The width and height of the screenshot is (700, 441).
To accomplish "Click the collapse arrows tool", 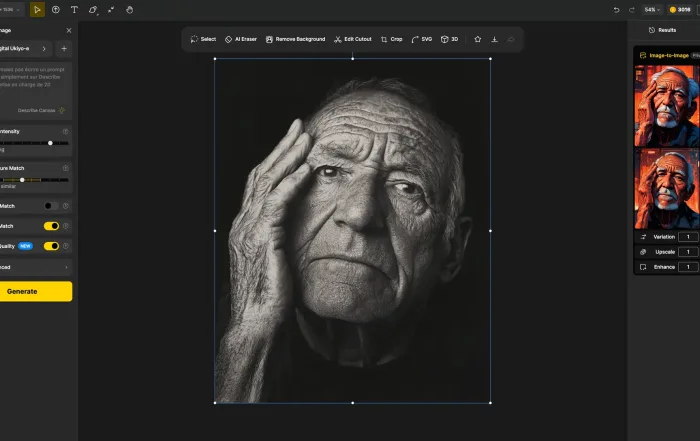I will pos(111,9).
